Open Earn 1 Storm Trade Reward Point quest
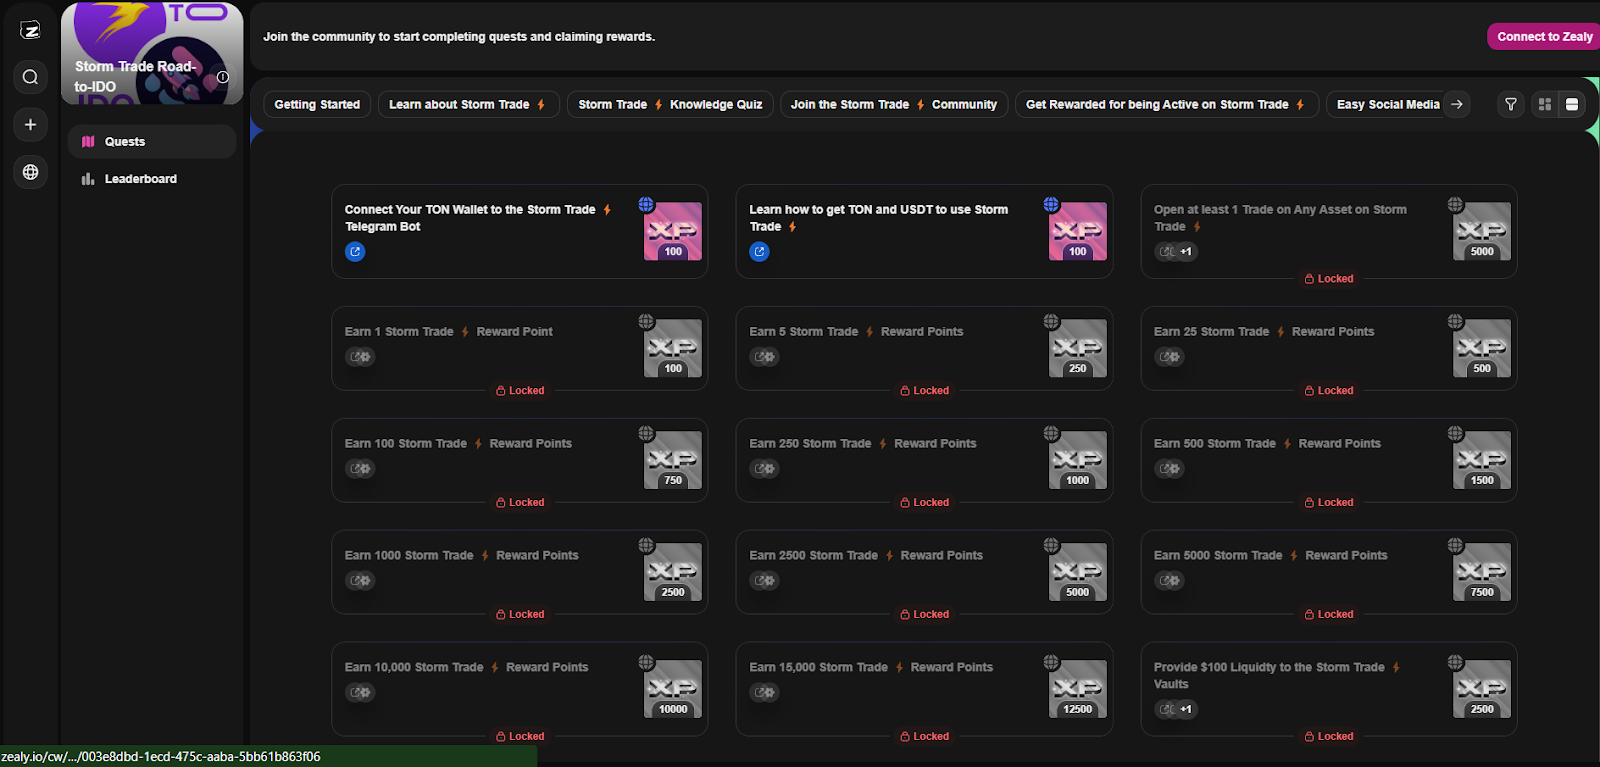This screenshot has width=1600, height=767. [448, 332]
